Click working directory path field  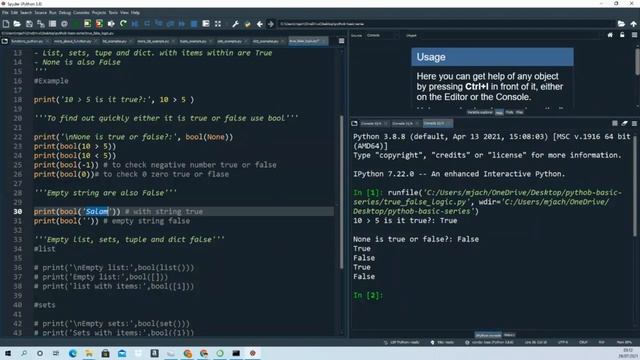point(446,24)
